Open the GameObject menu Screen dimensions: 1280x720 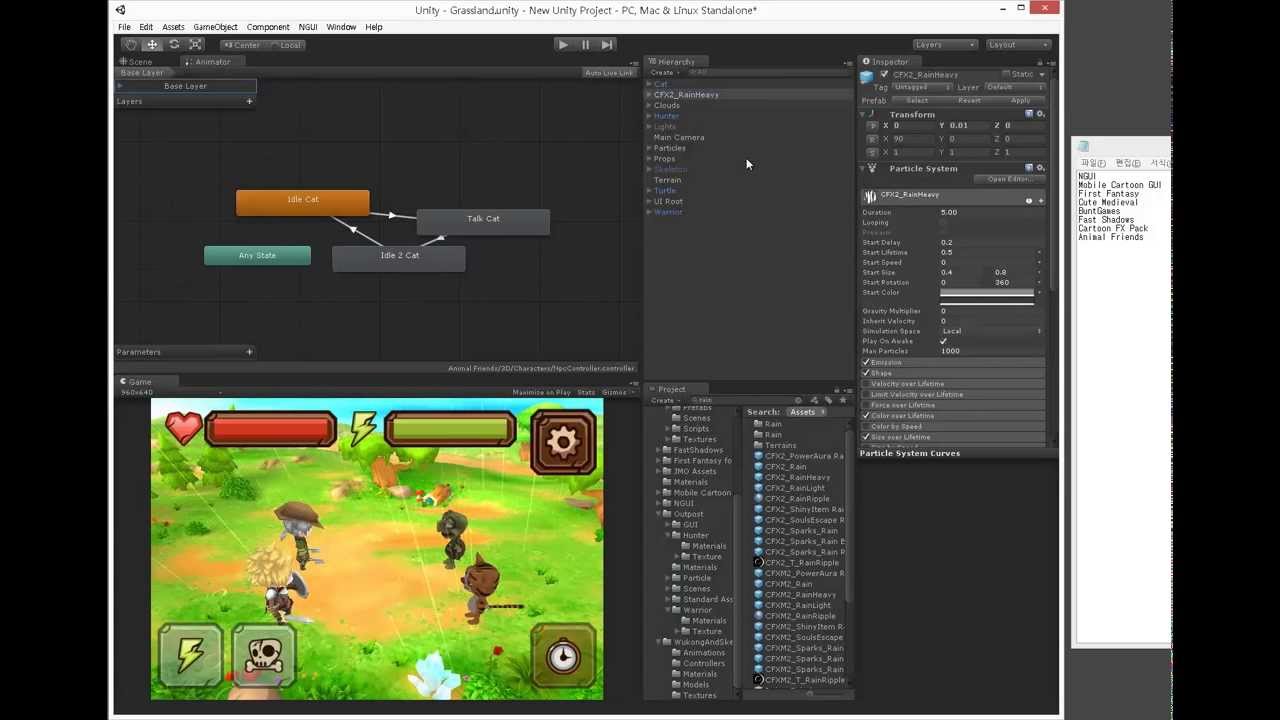pyautogui.click(x=215, y=27)
